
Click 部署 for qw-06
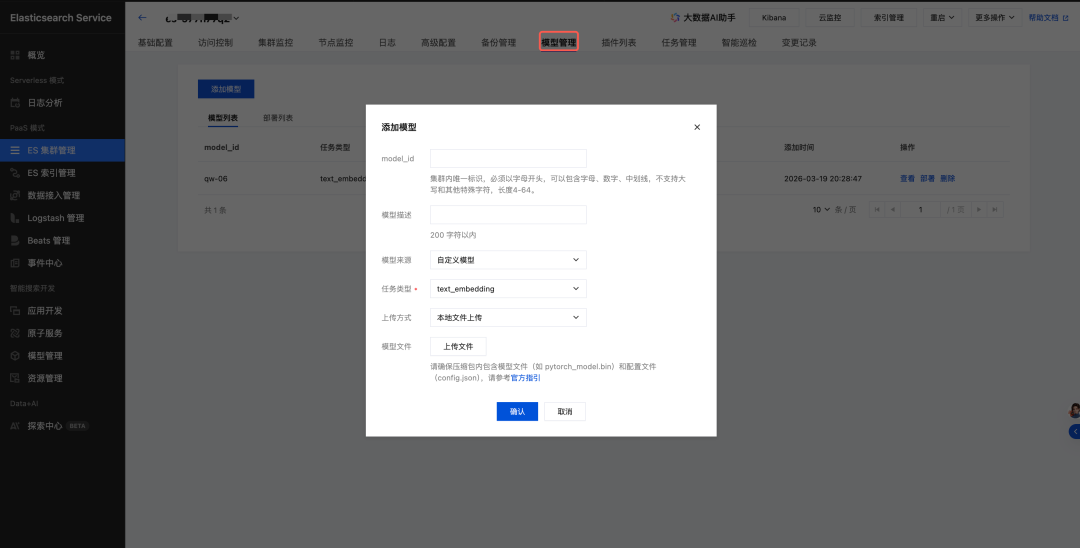tap(927, 178)
